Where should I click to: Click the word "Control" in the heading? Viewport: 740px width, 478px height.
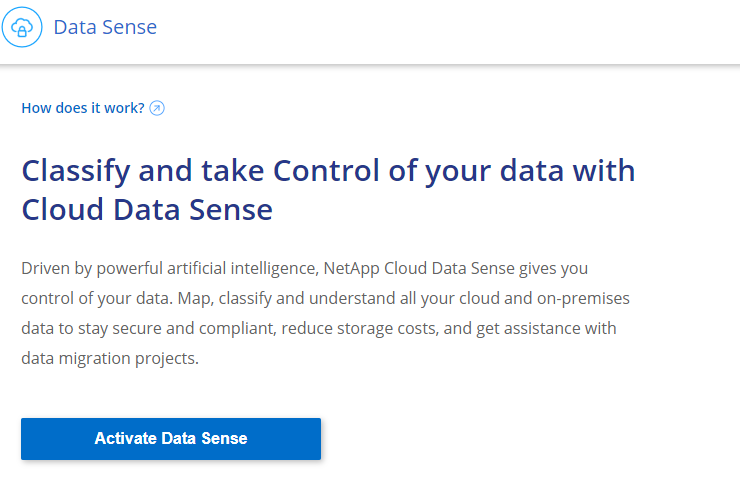pyautogui.click(x=327, y=170)
